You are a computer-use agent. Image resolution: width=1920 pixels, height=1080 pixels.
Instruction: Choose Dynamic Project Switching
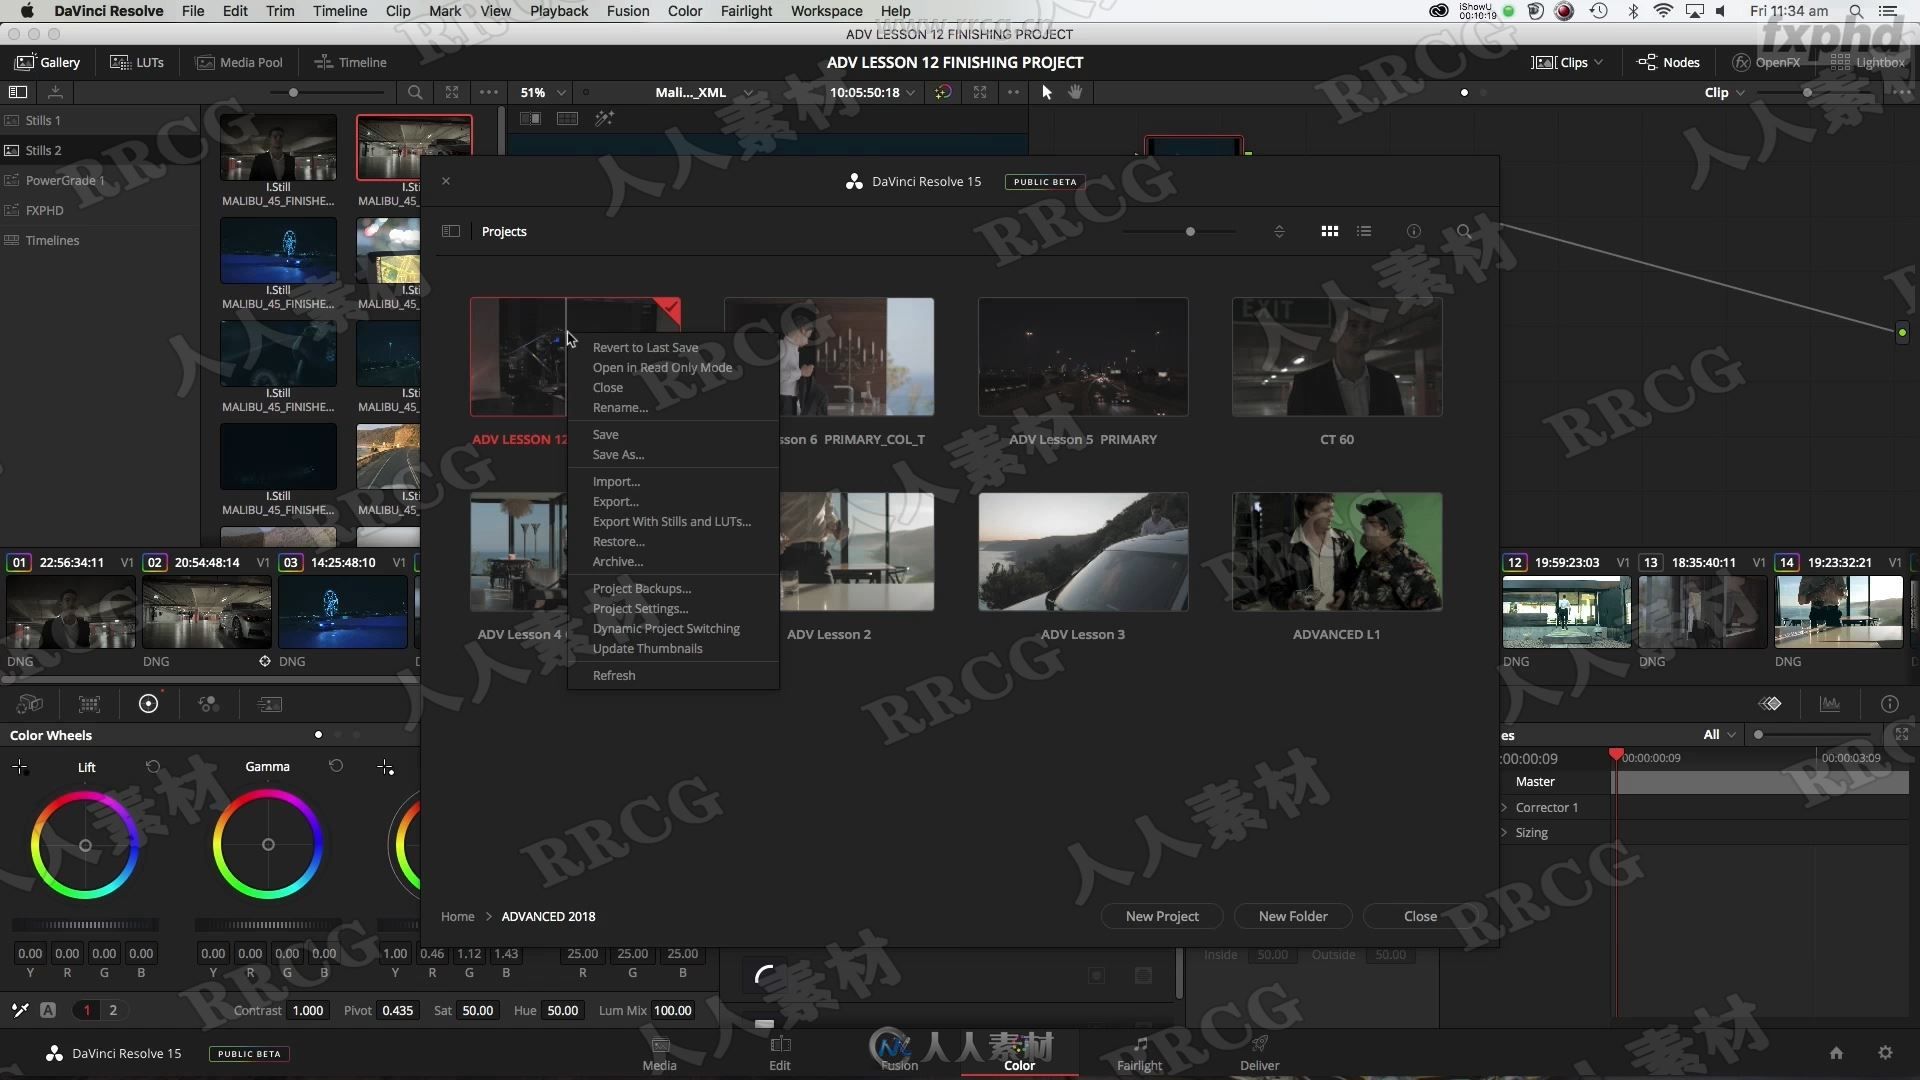click(666, 628)
